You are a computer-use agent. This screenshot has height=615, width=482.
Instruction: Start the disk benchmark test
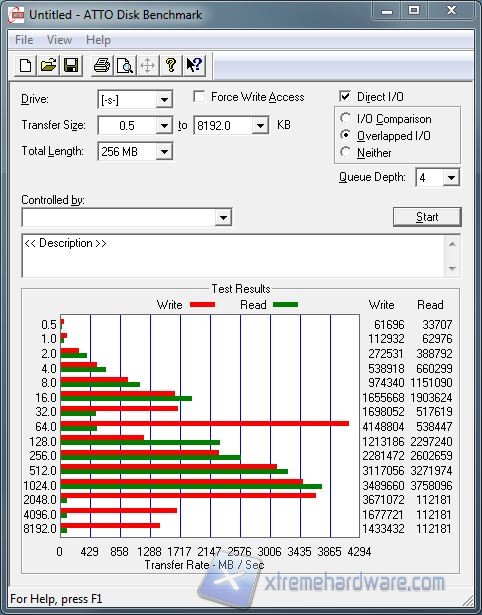pos(427,217)
